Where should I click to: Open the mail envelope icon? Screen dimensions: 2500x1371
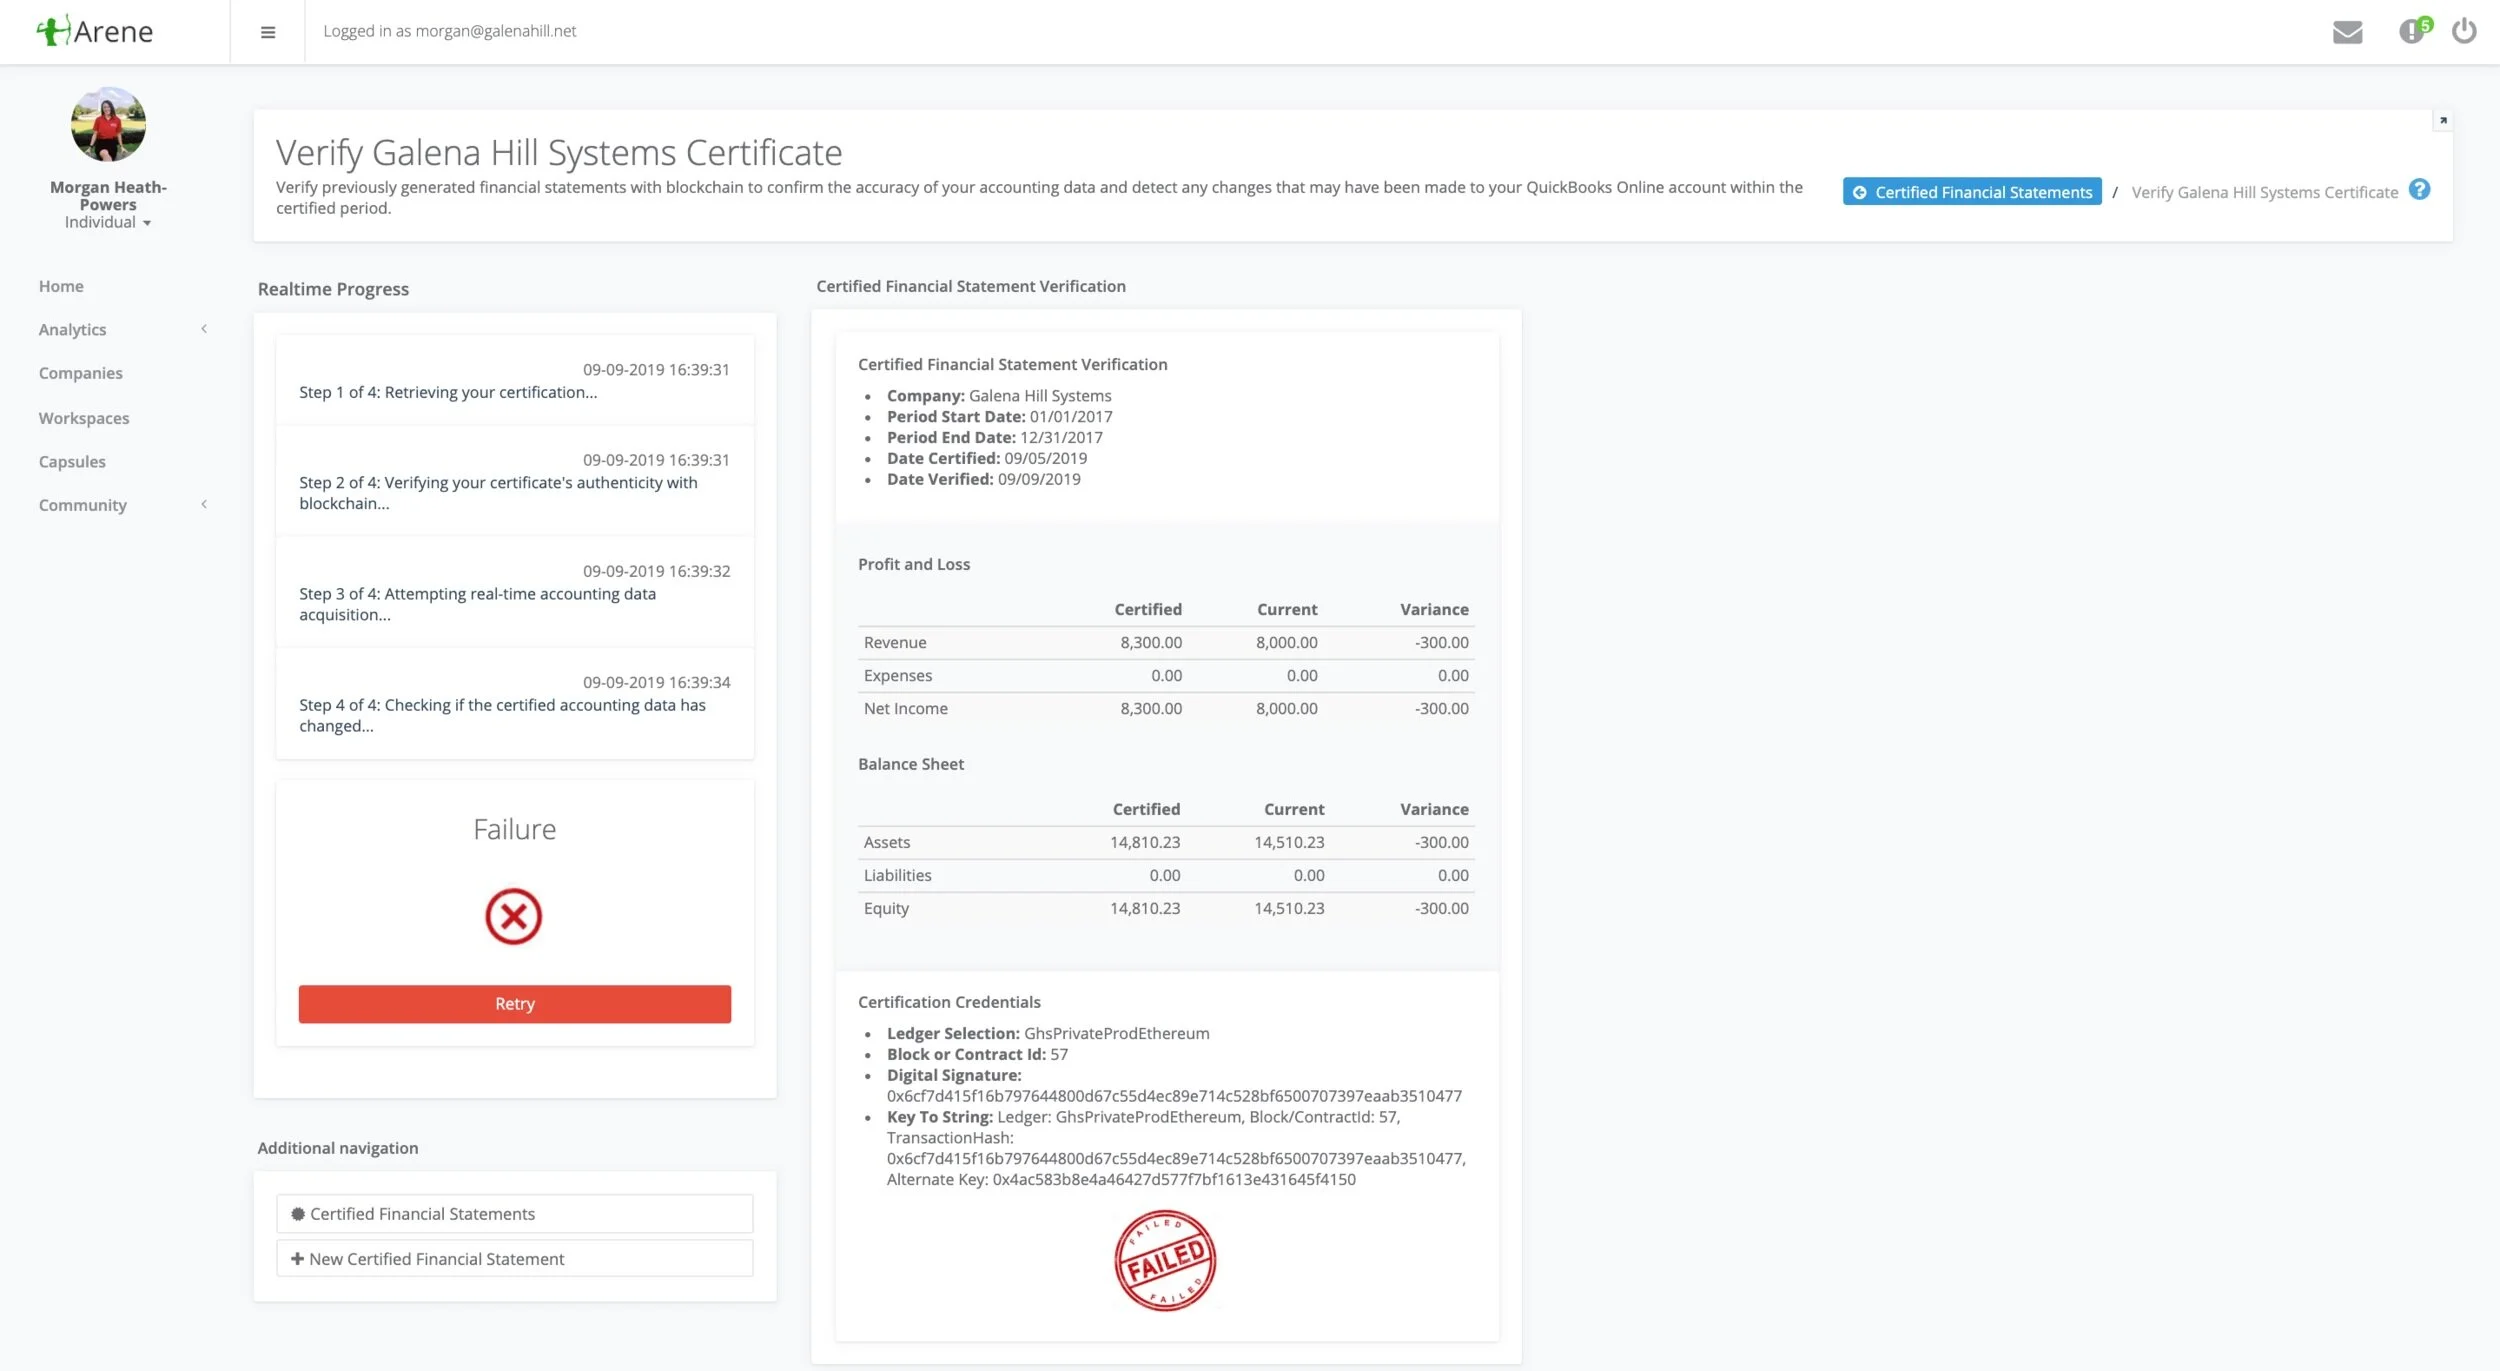tap(2347, 32)
